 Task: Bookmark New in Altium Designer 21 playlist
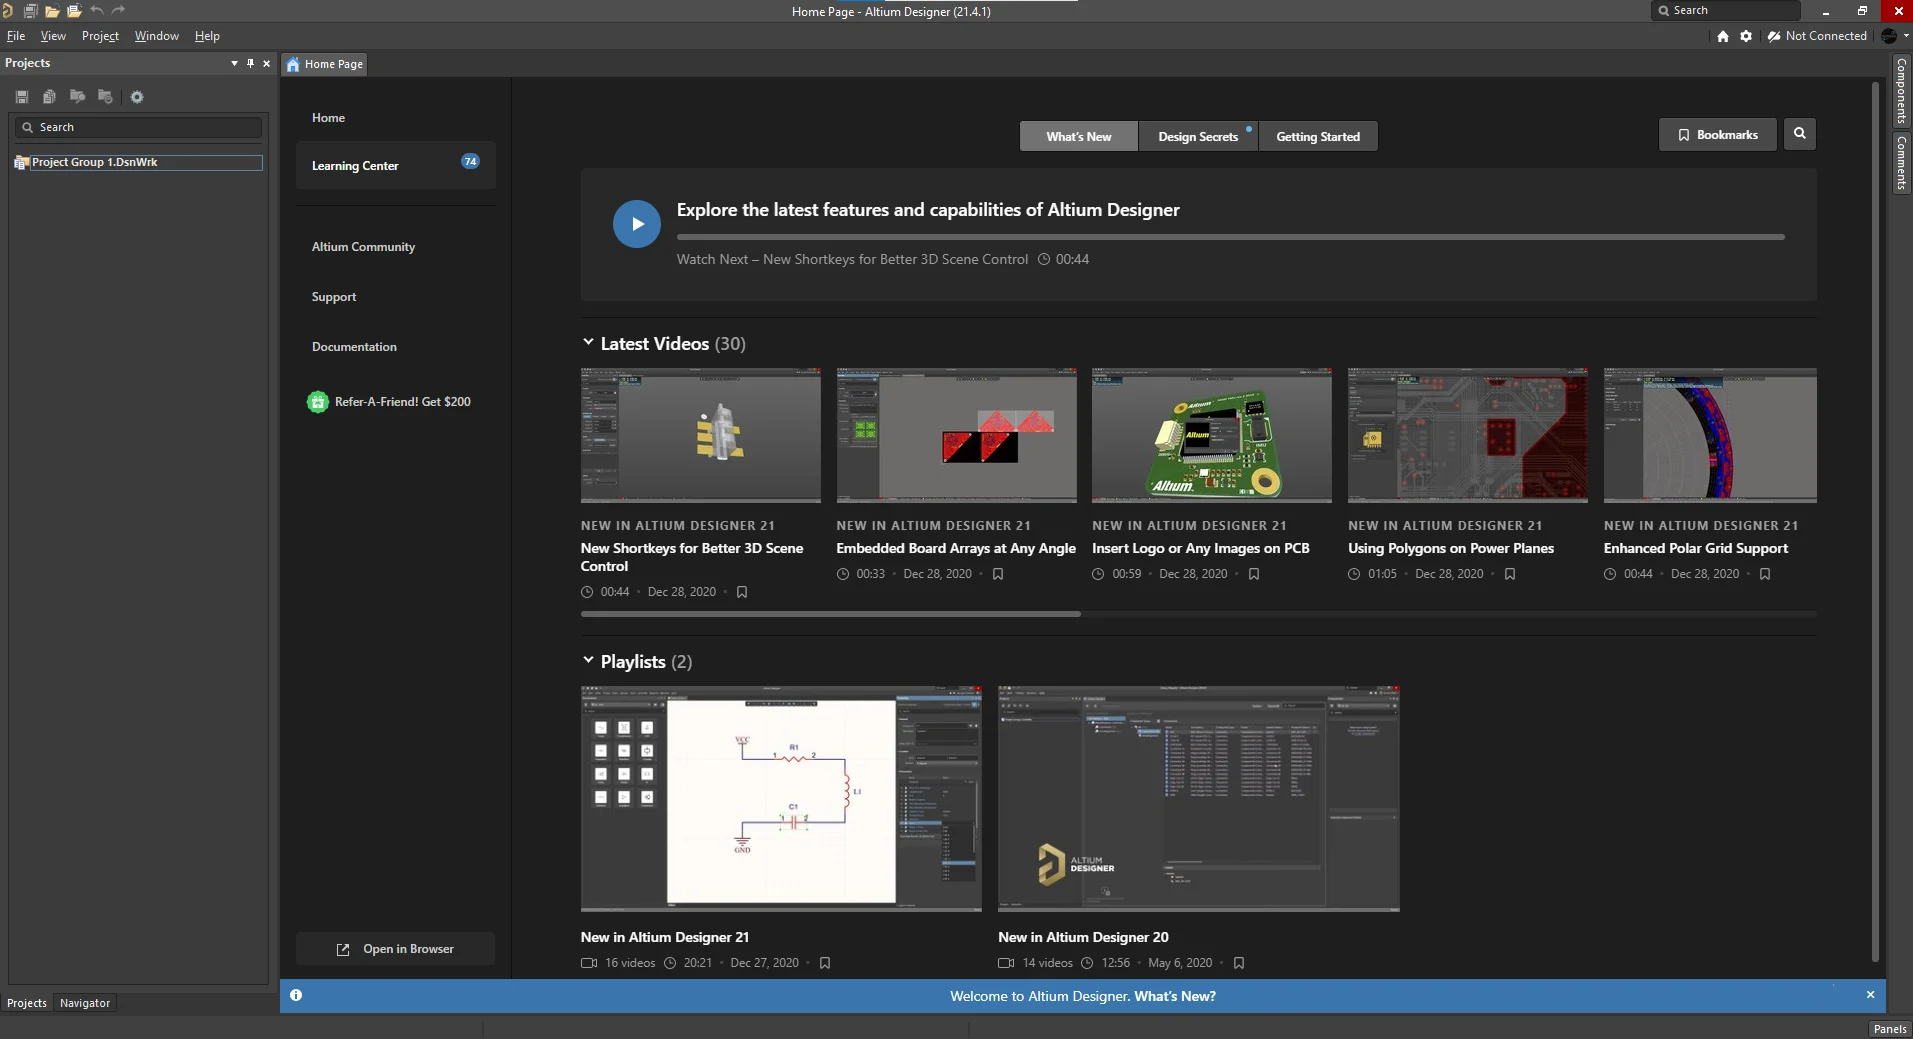825,963
